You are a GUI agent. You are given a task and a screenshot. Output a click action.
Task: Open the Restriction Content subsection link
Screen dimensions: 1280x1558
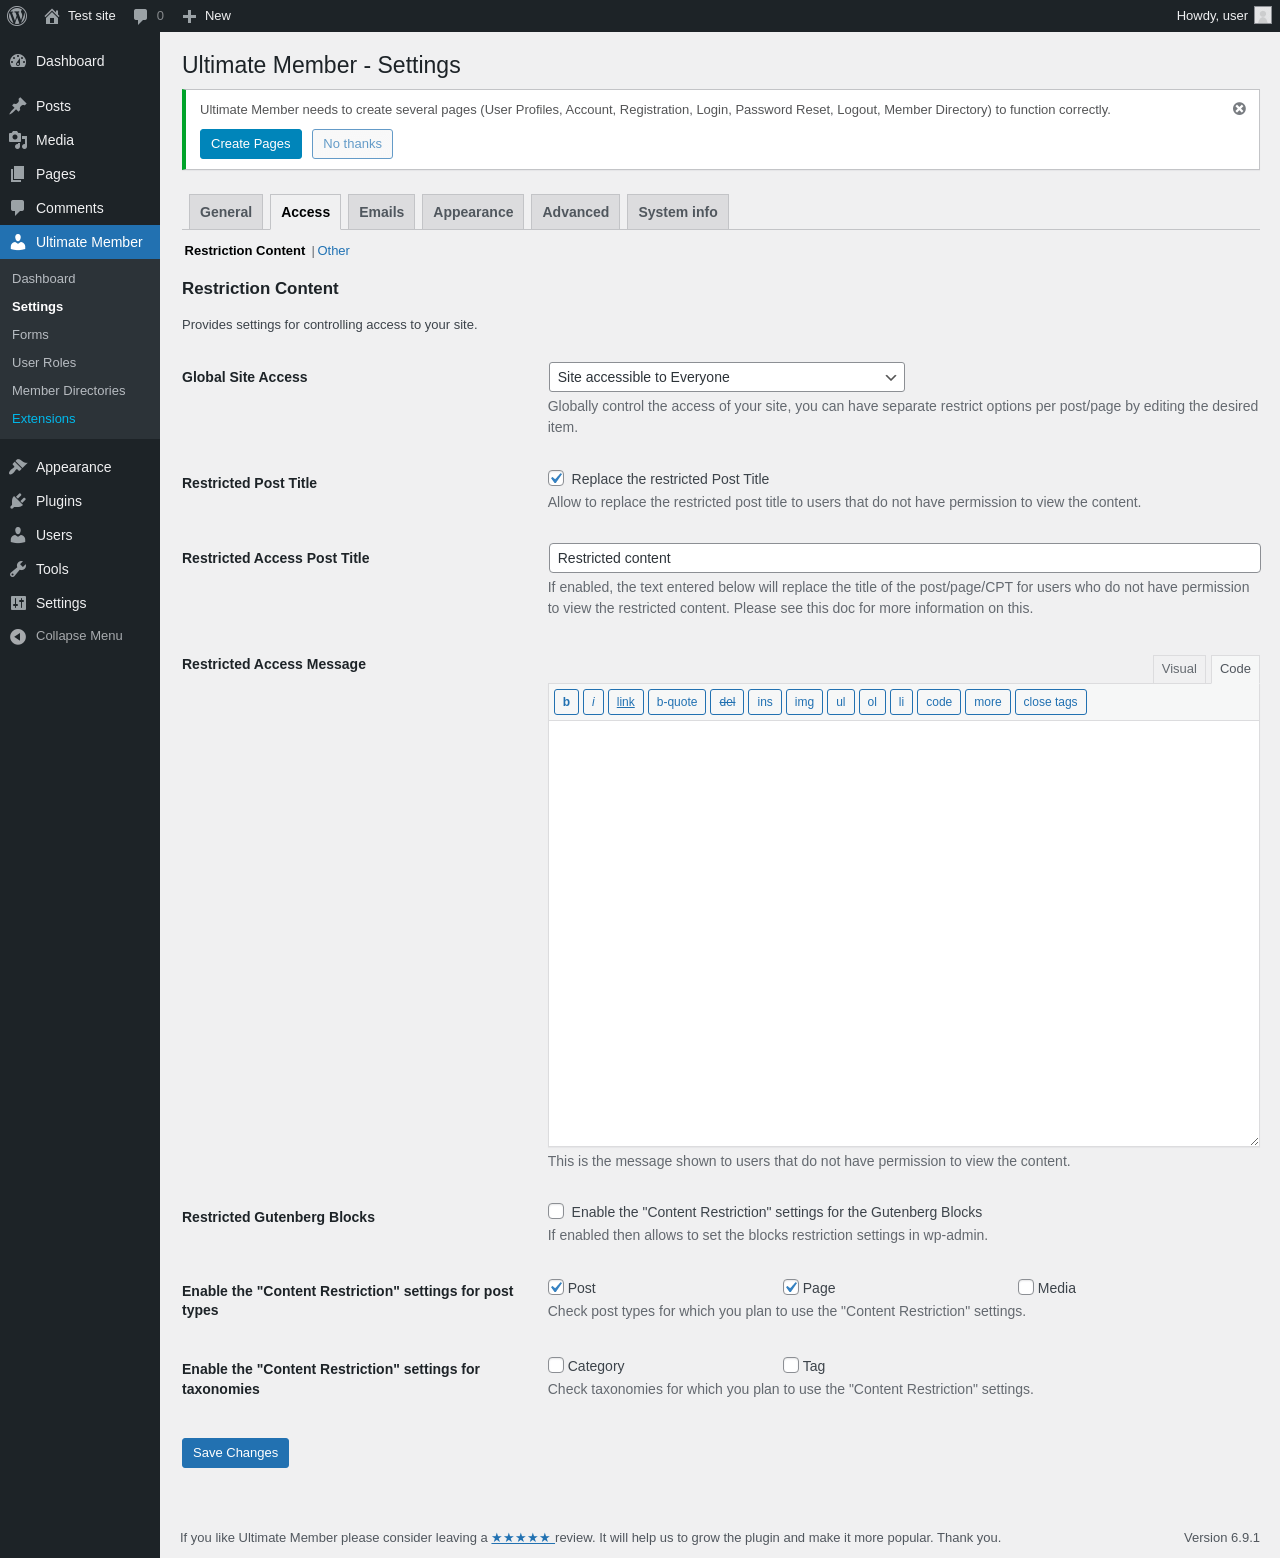click(x=245, y=251)
